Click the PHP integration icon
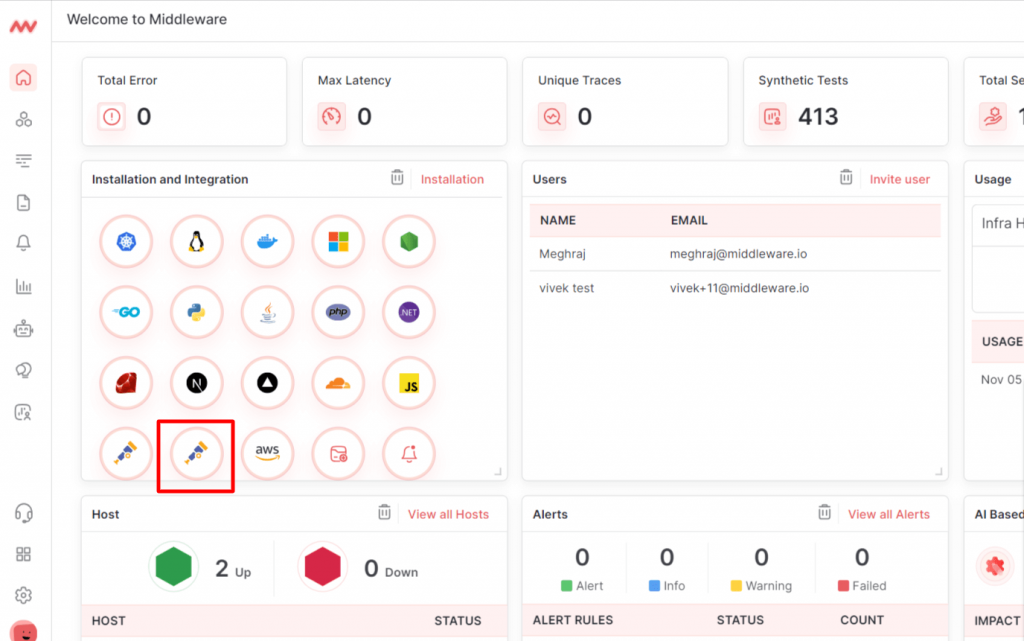The width and height of the screenshot is (1024, 641). click(x=339, y=312)
